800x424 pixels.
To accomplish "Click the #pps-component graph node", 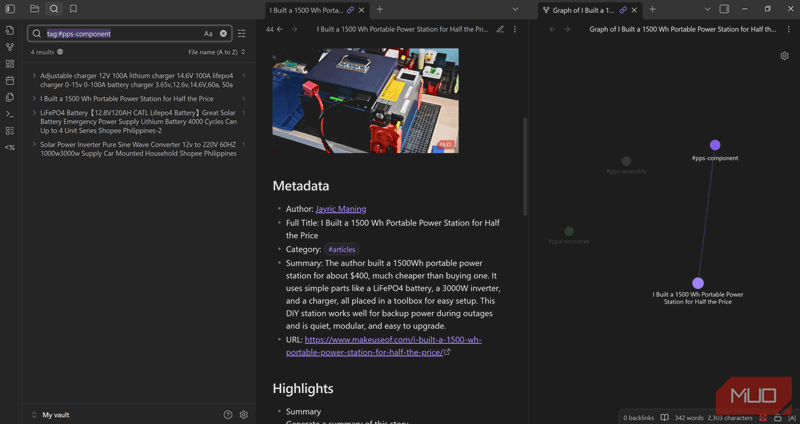I will [715, 145].
